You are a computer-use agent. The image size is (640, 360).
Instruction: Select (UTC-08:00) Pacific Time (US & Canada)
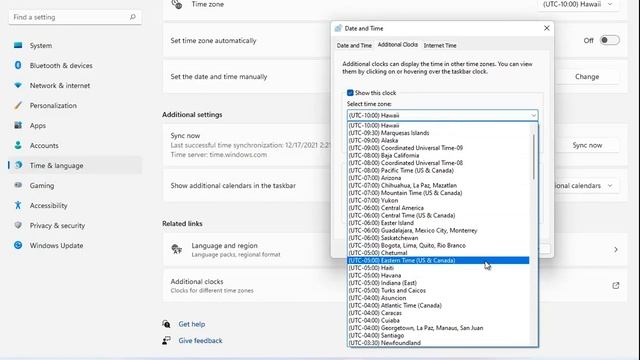438,171
